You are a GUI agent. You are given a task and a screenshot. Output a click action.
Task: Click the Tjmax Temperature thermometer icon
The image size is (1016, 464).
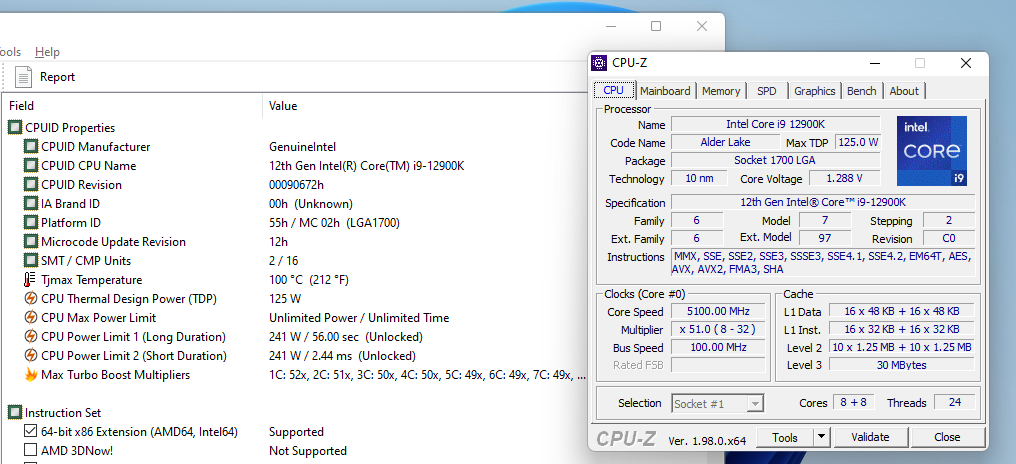30,280
